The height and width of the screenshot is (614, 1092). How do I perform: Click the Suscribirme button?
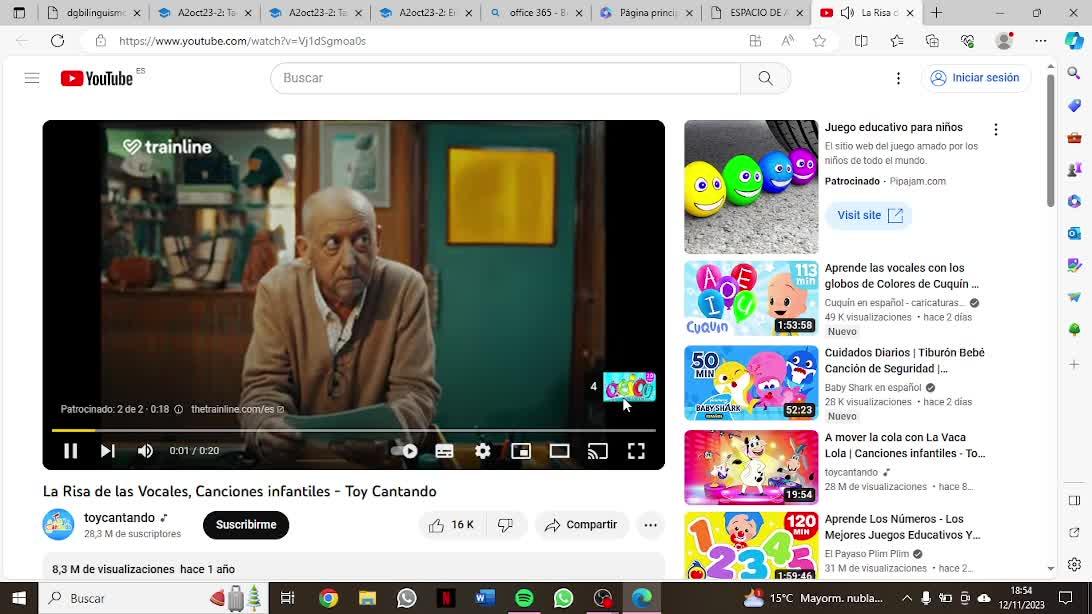[246, 525]
